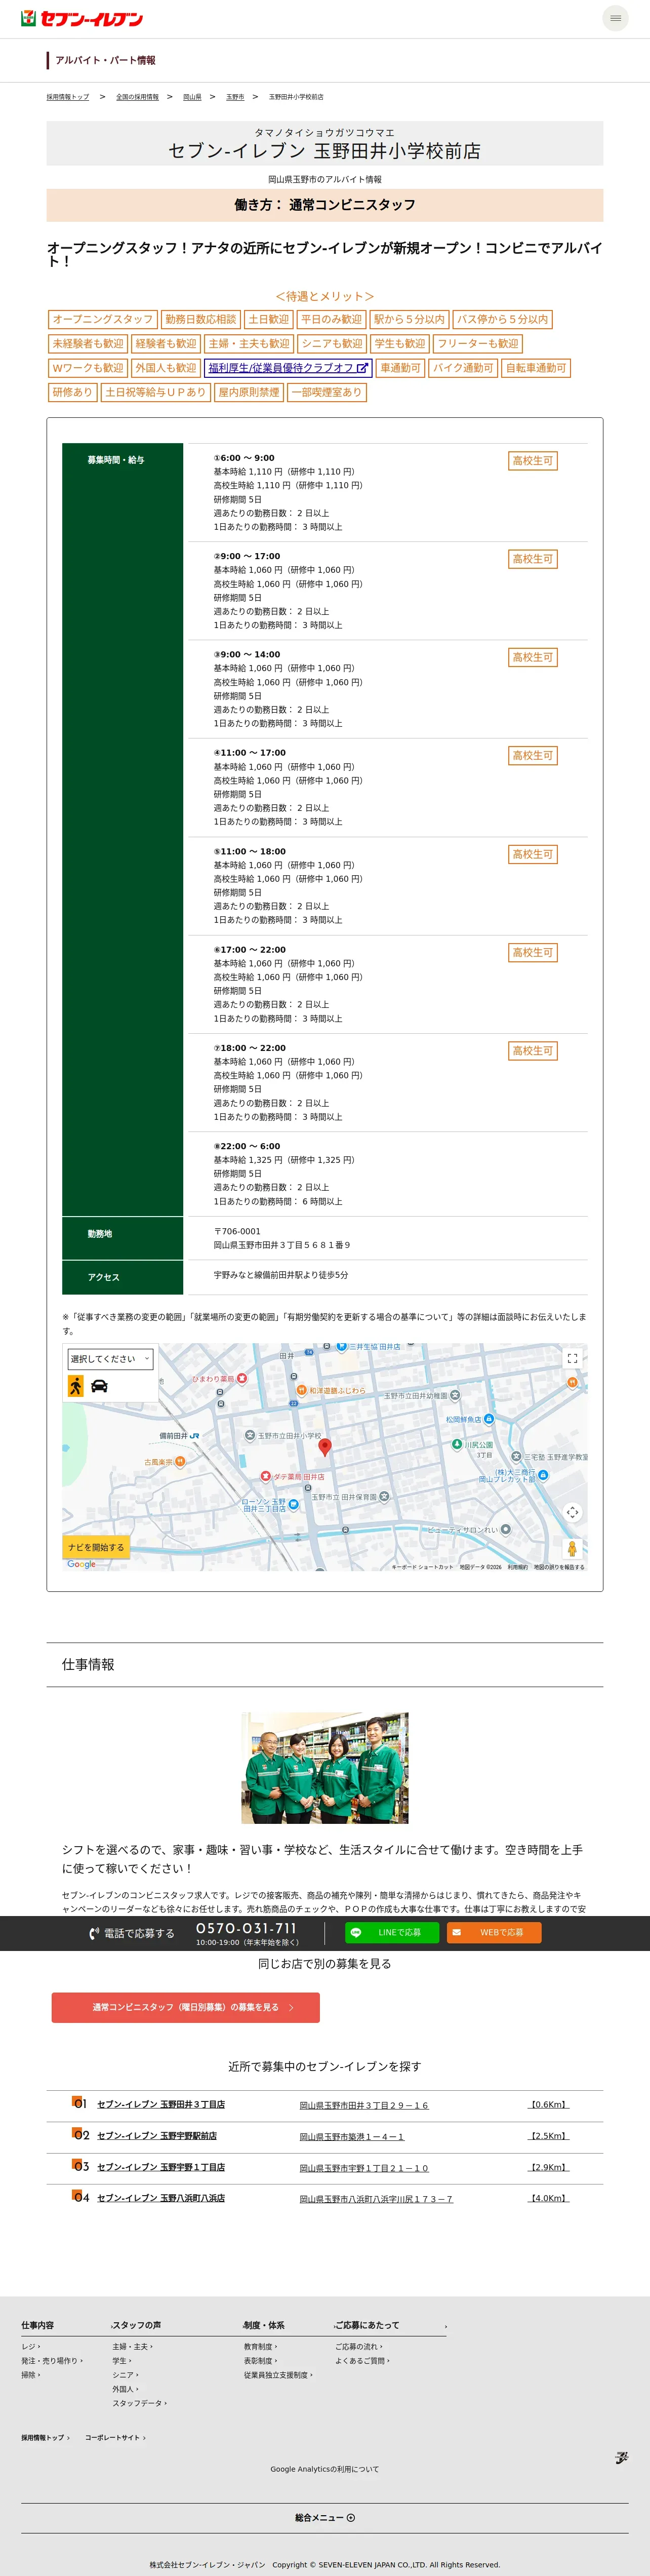Open route type dropdown 選択してください

click(110, 1359)
